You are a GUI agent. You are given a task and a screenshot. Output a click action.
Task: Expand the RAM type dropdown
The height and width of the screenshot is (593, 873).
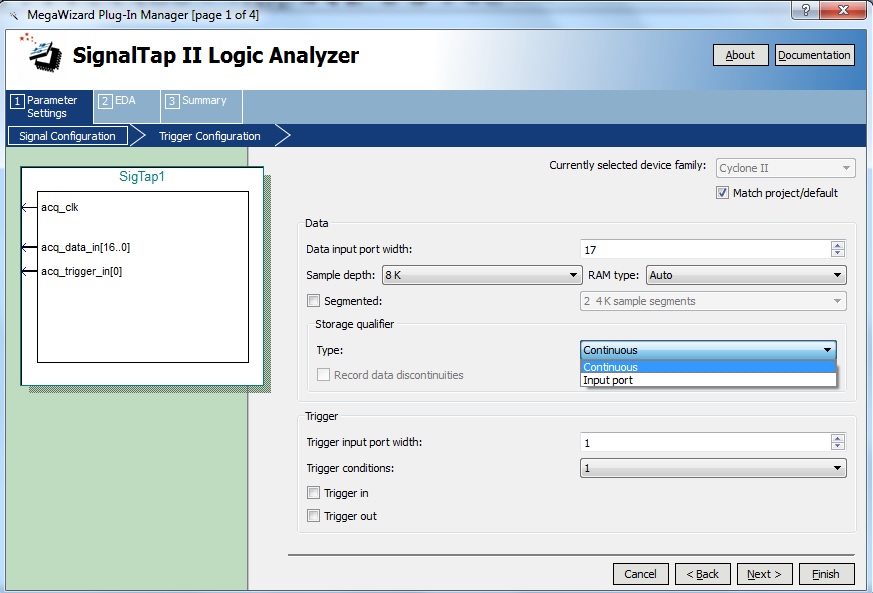click(746, 275)
